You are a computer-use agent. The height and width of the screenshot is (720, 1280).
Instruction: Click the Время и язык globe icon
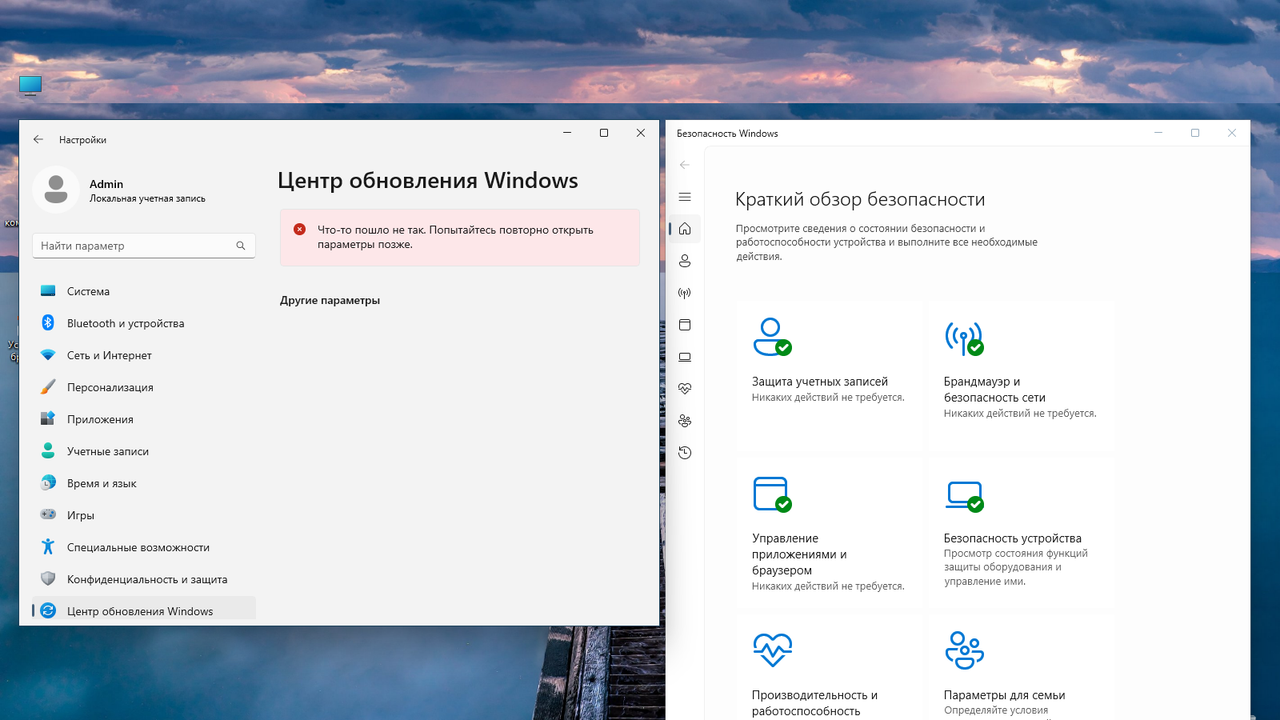(x=47, y=483)
